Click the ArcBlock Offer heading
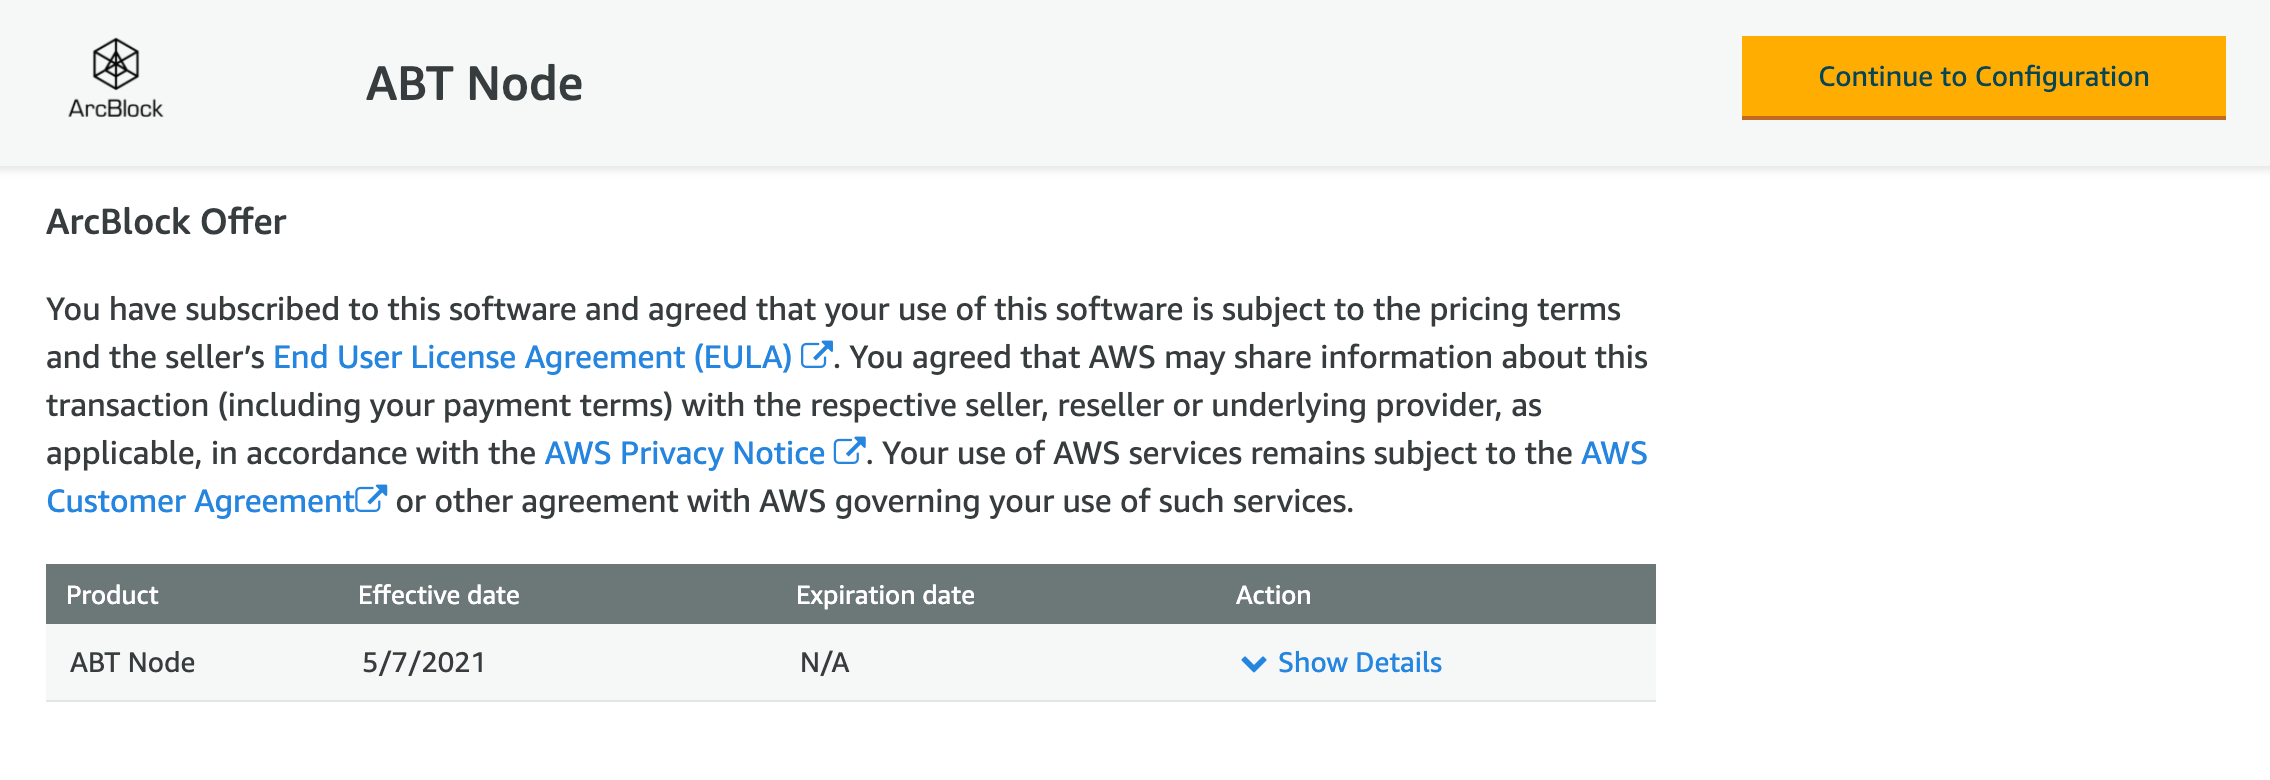 click(x=166, y=222)
